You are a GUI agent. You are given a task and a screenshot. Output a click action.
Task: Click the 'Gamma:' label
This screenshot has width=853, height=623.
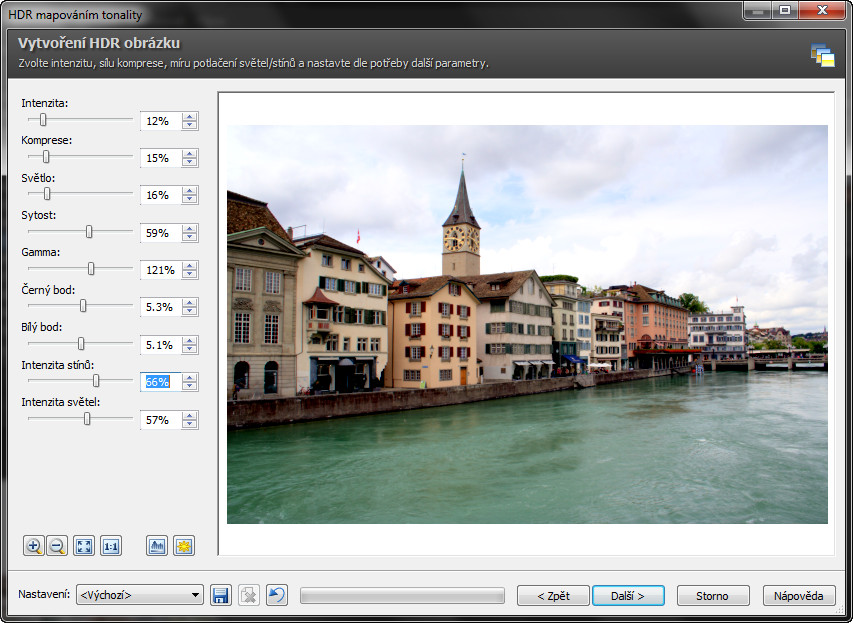click(41, 252)
